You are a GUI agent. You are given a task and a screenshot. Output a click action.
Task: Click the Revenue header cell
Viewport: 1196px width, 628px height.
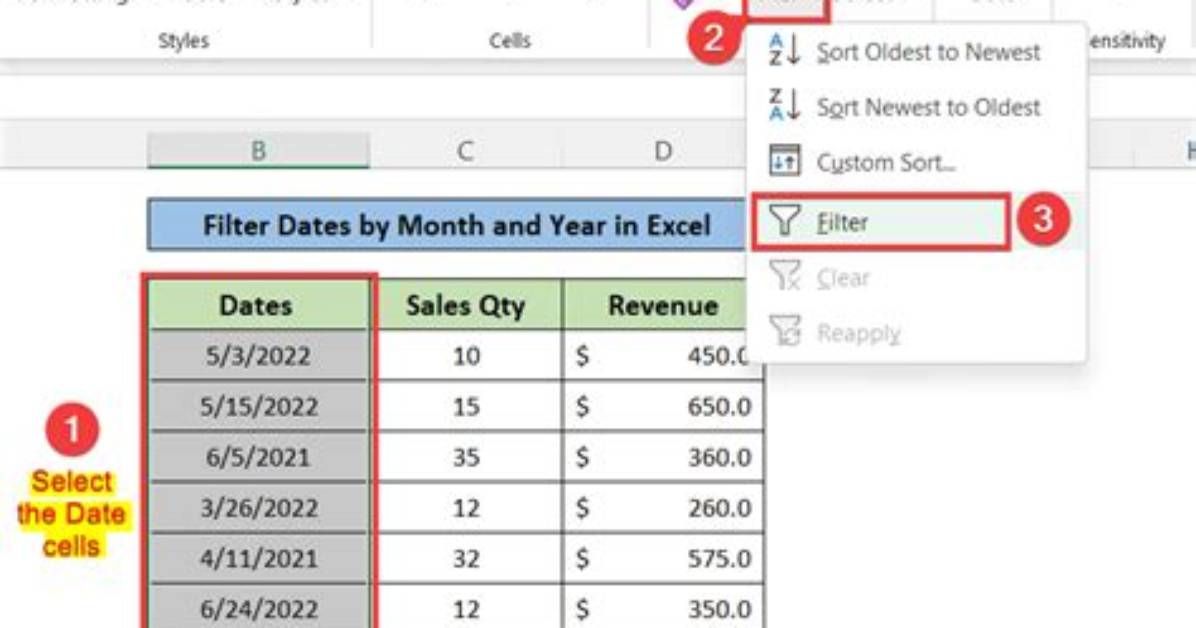662,305
